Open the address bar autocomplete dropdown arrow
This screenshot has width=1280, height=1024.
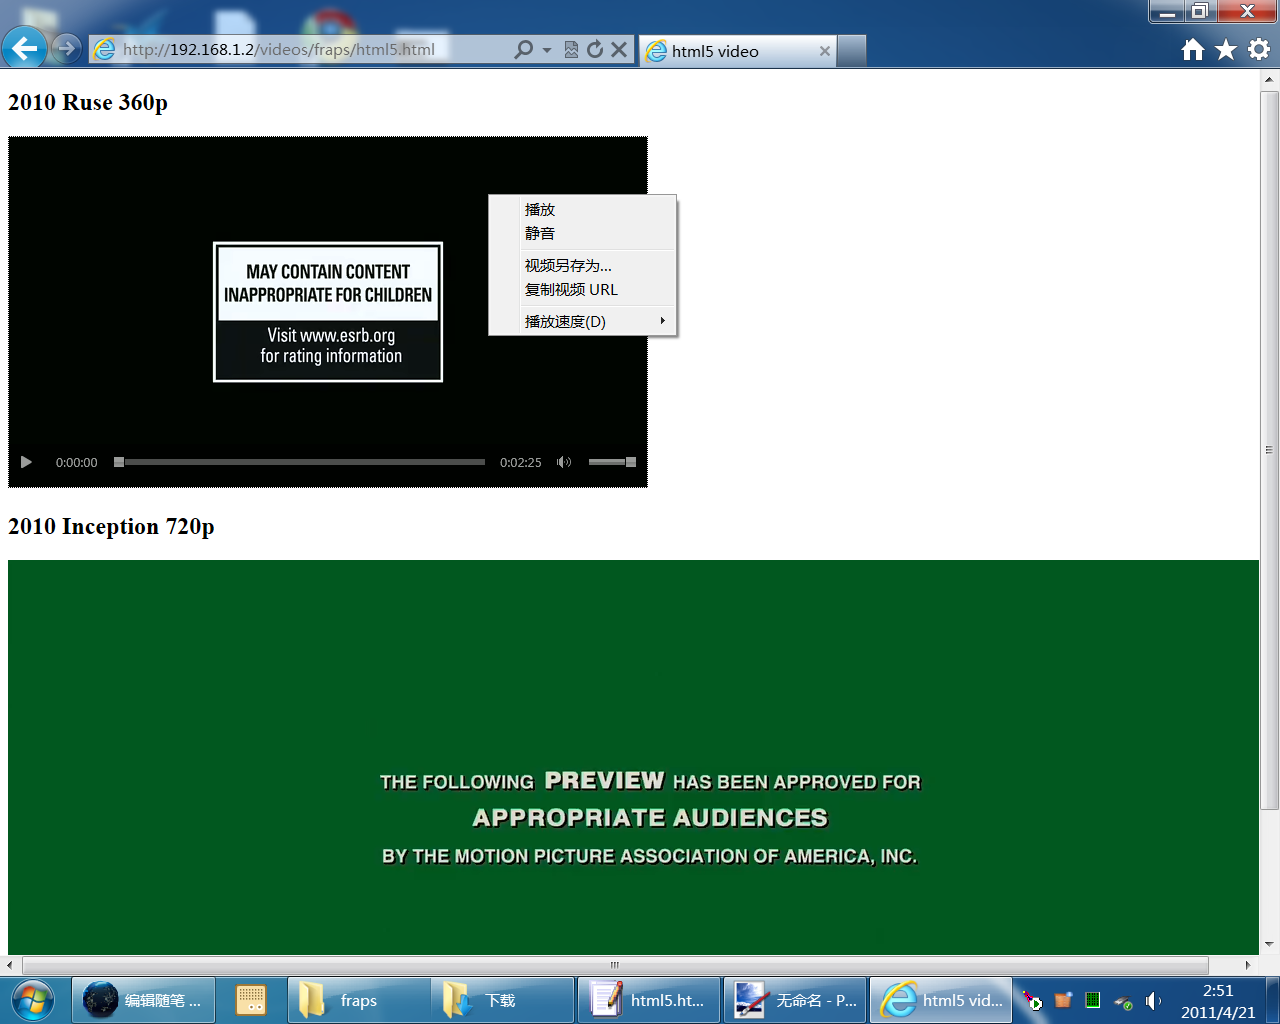coord(547,50)
